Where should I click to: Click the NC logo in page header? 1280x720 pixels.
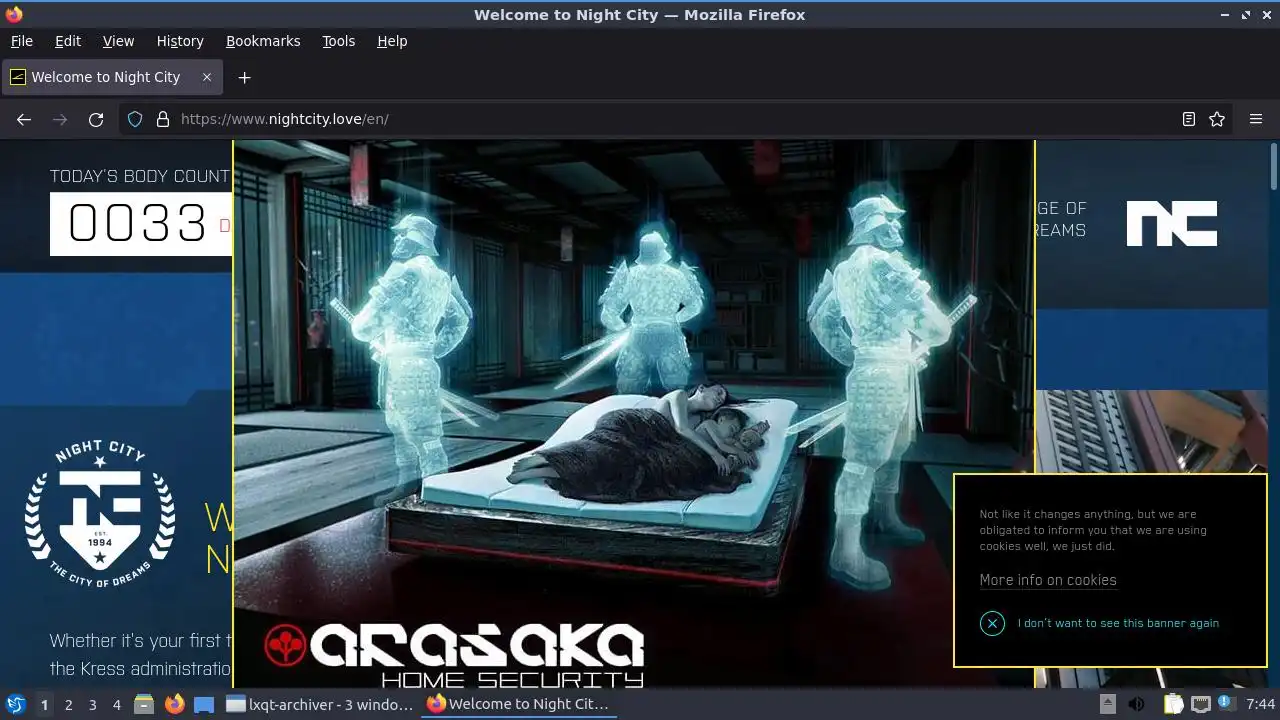click(x=1172, y=223)
